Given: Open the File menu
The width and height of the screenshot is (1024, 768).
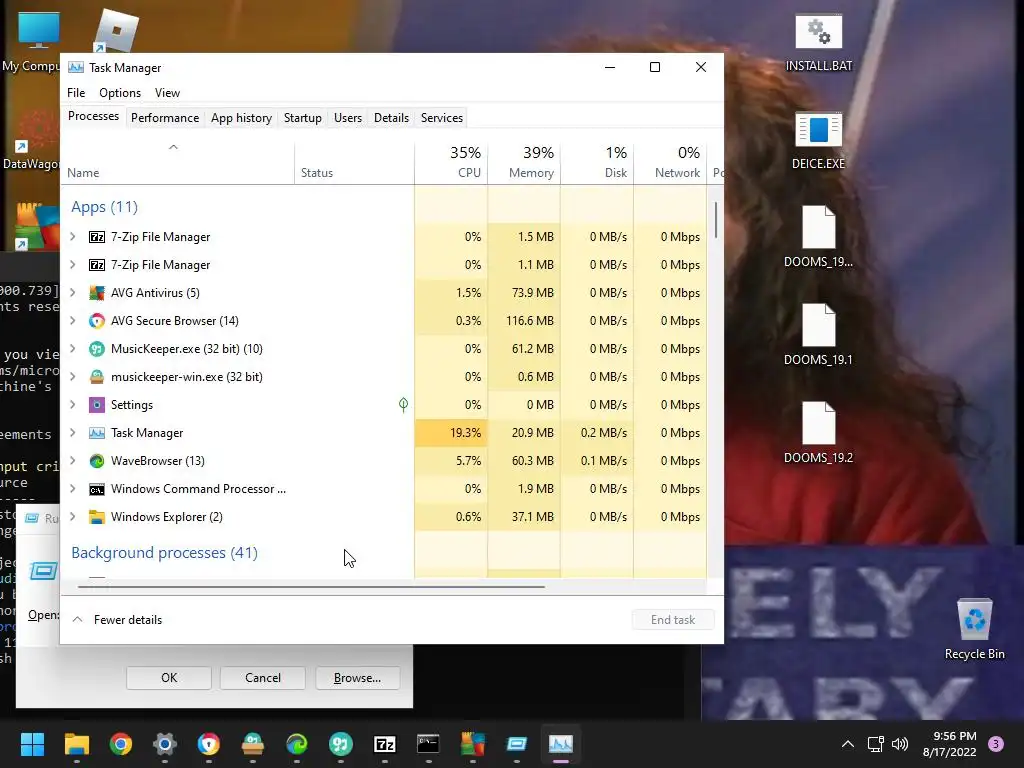Looking at the screenshot, I should 76,93.
